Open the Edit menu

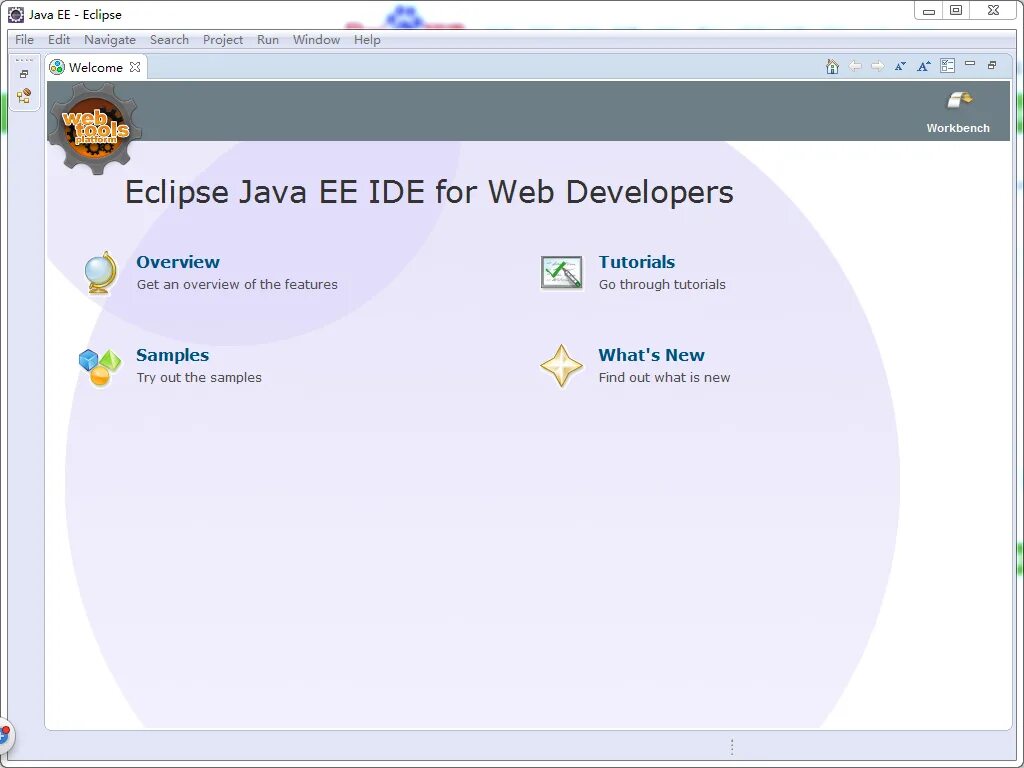coord(59,40)
